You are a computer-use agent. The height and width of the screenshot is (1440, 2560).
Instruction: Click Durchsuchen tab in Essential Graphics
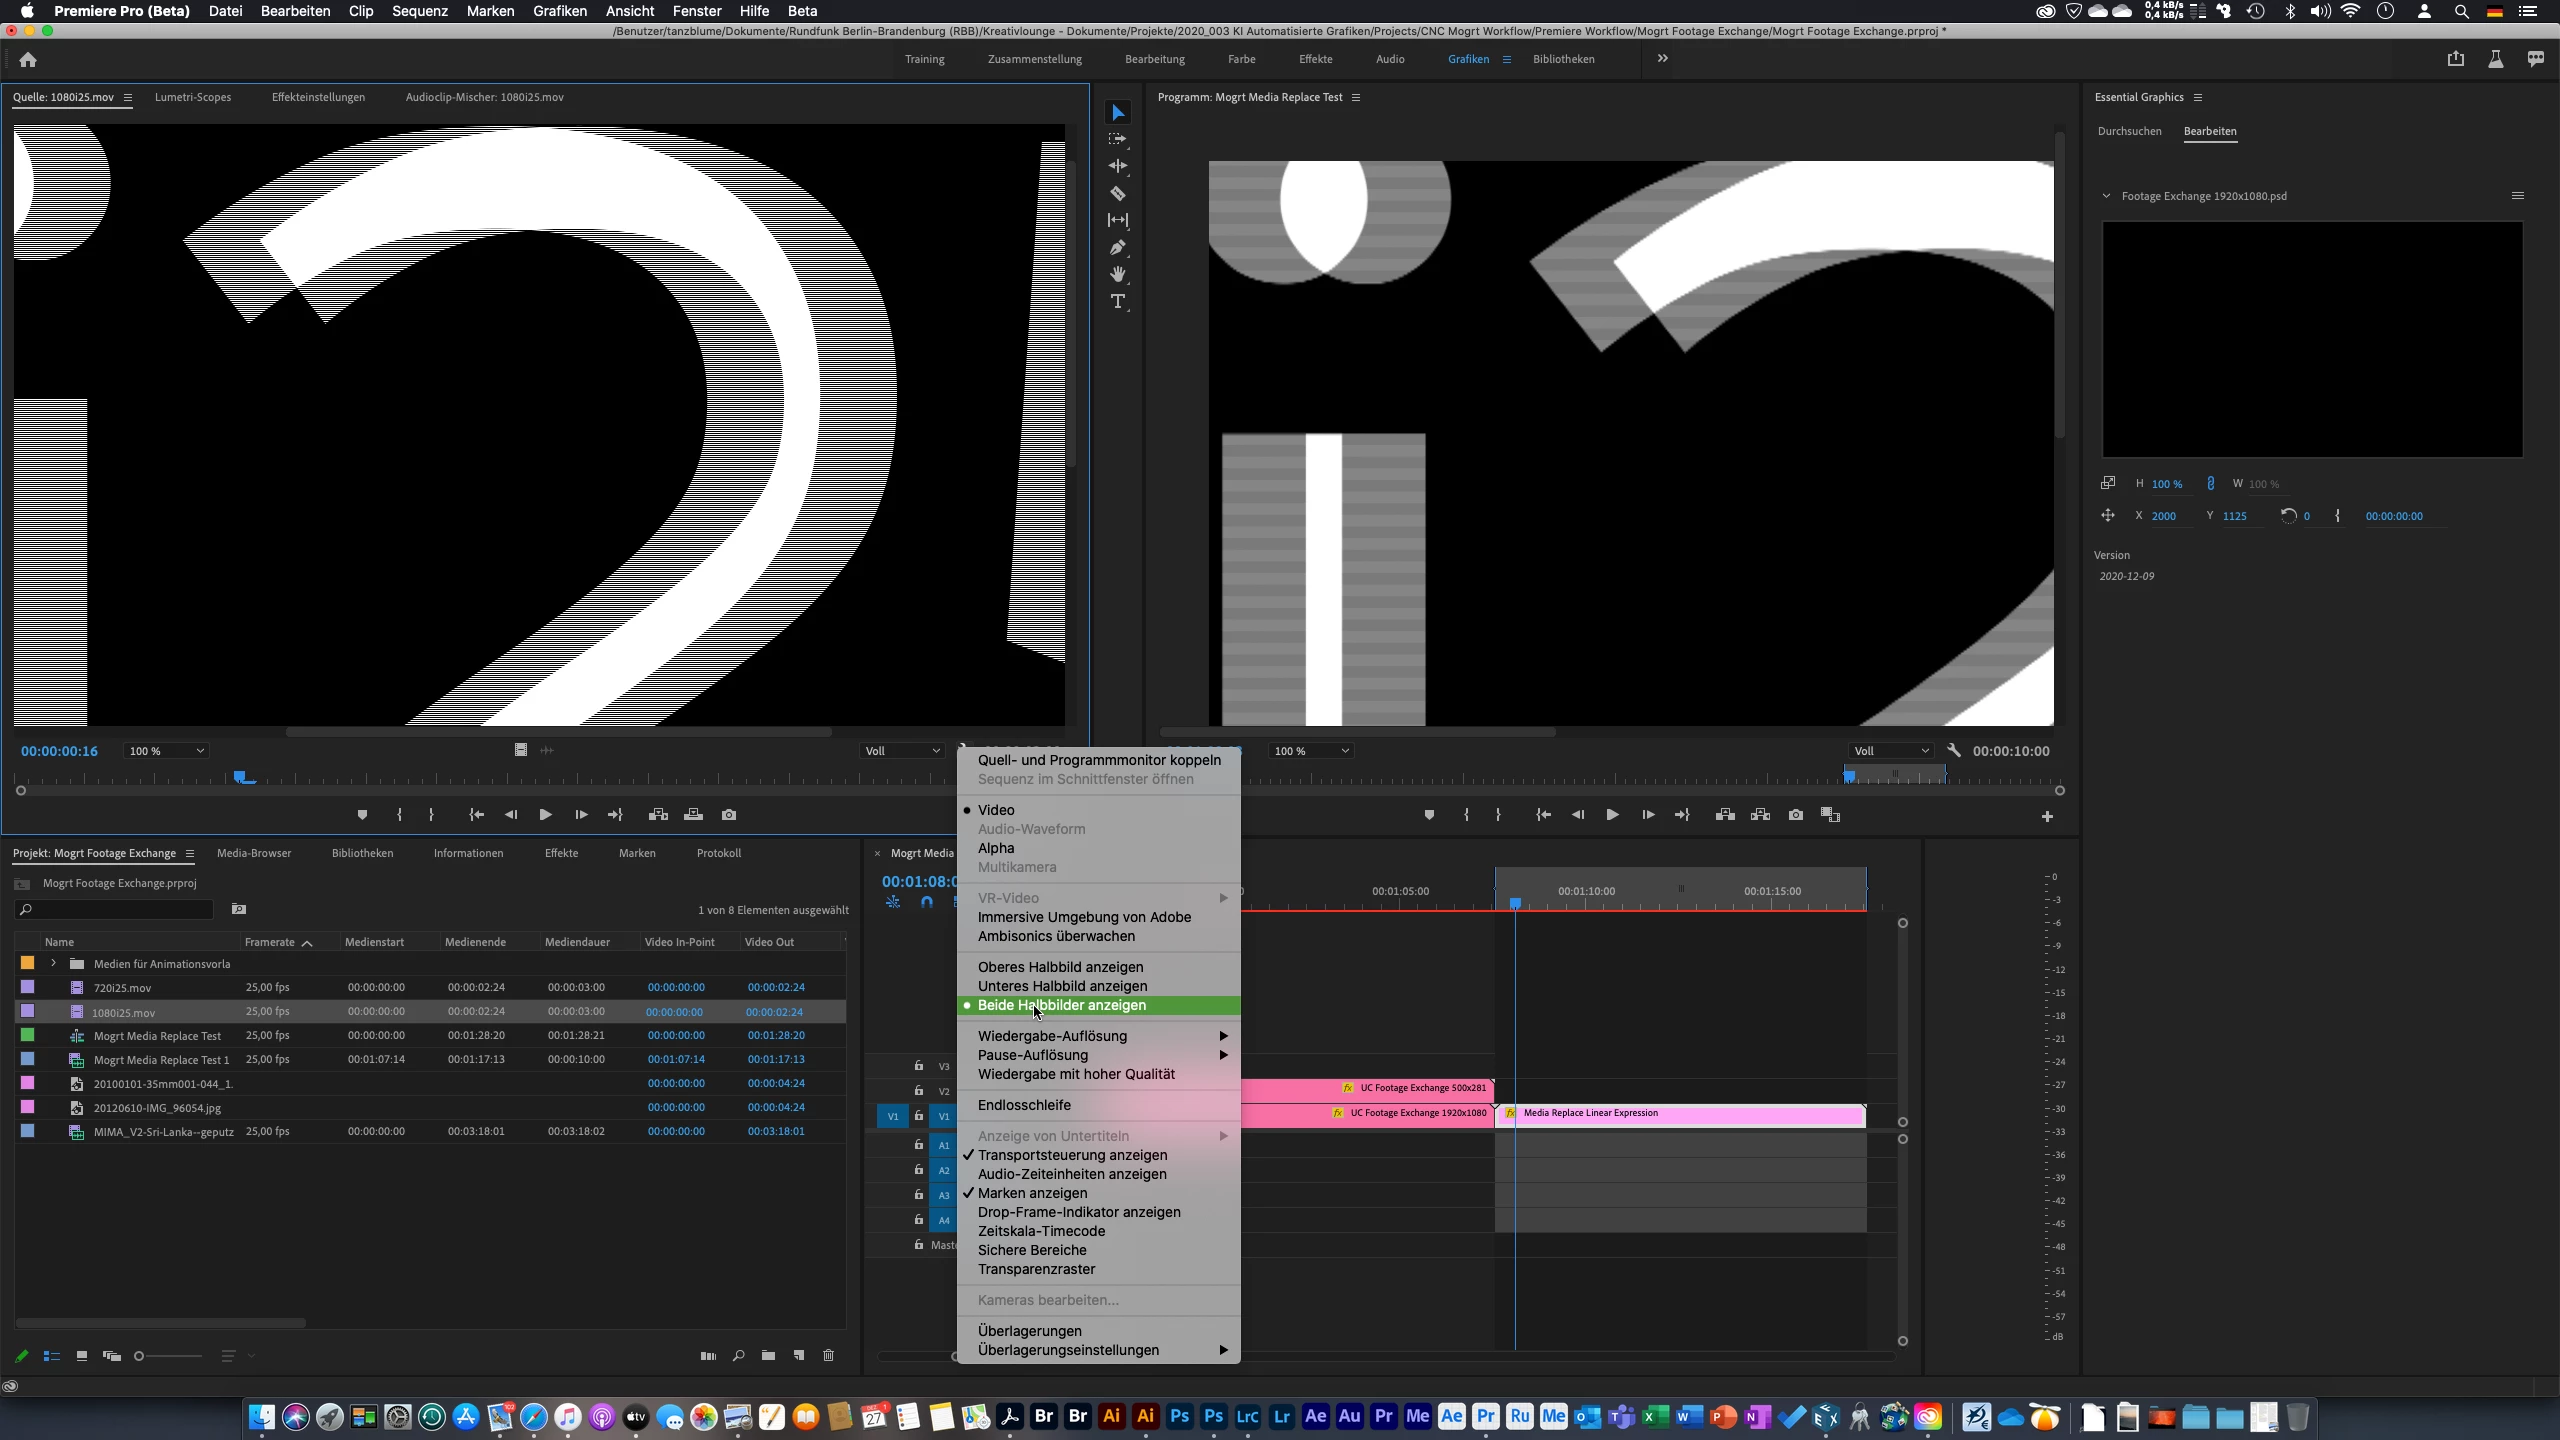2129,131
